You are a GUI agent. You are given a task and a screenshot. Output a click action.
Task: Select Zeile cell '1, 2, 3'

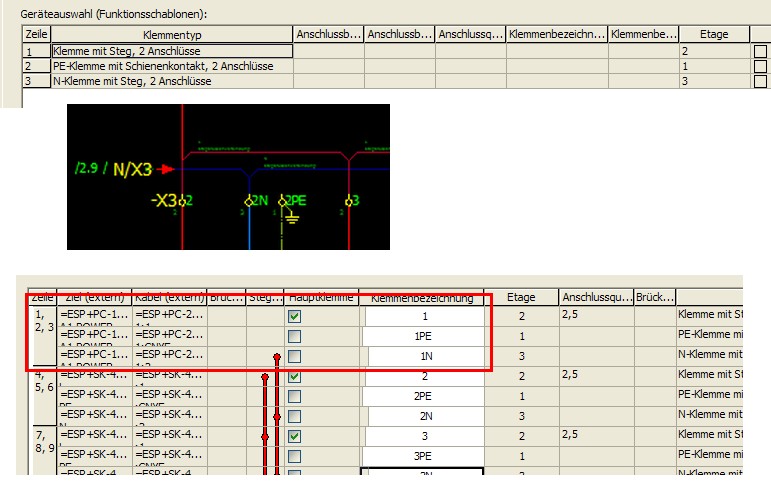pos(44,336)
